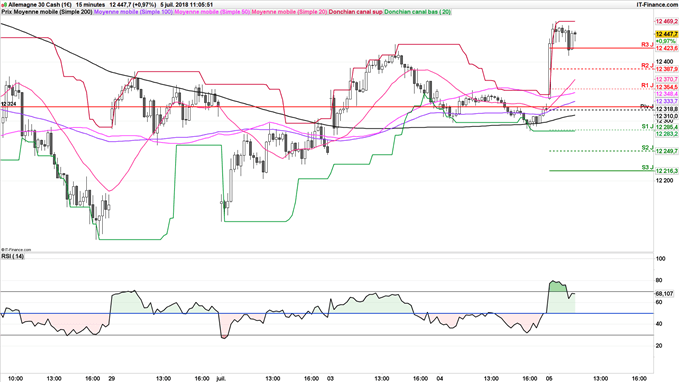Click the Piv J pivot label
Image resolution: width=679 pixels, height=382 pixels.
tap(647, 106)
